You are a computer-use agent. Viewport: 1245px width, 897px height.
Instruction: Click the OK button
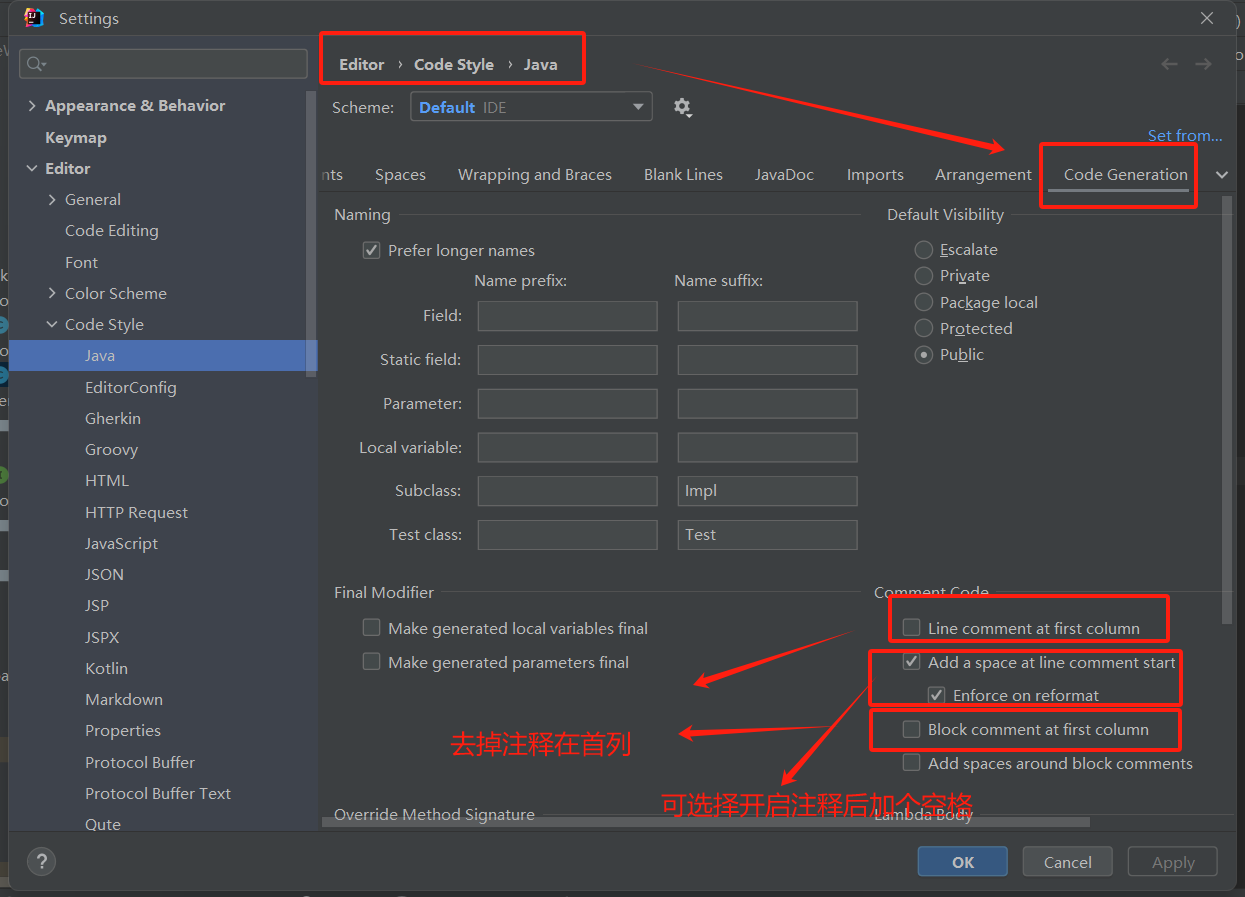963,862
